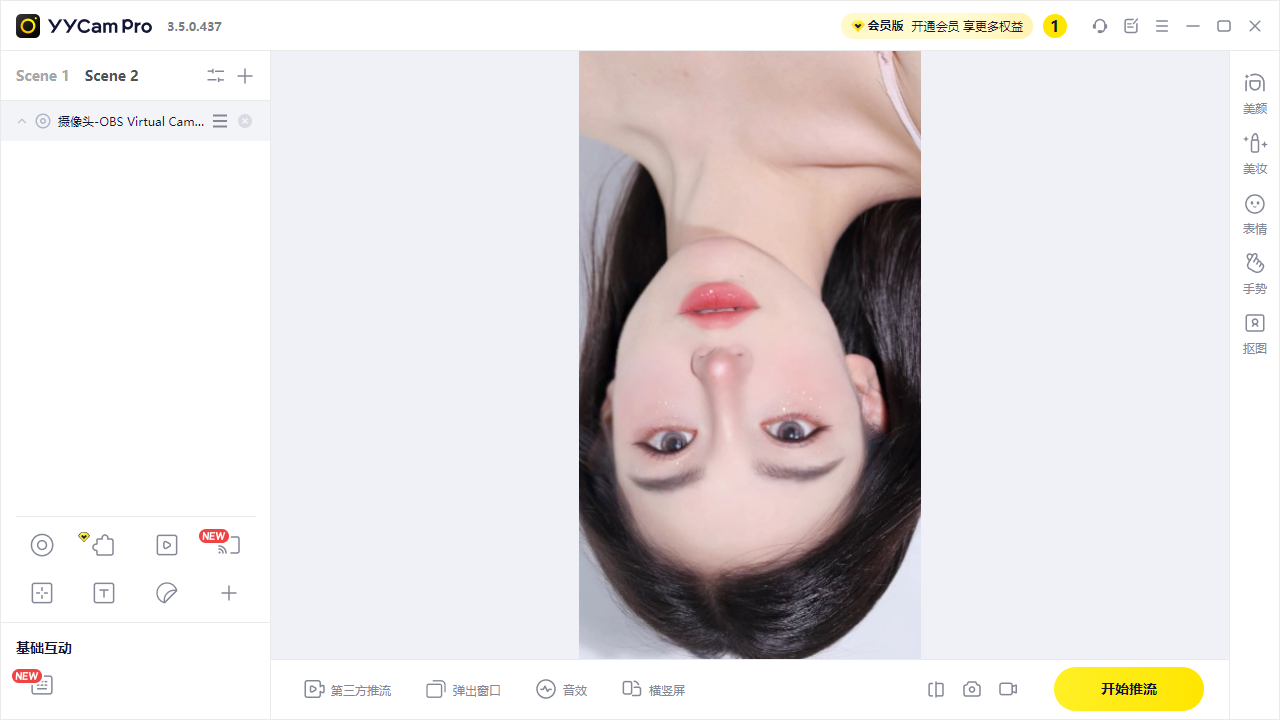Open the 抠图 background cutout panel

[1255, 334]
